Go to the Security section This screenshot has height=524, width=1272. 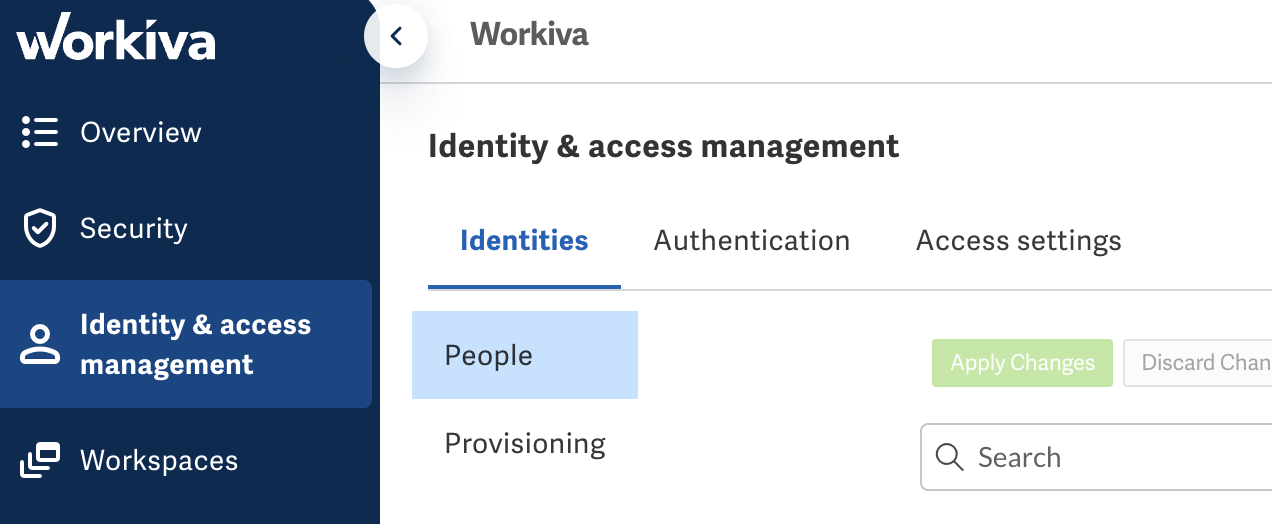(x=134, y=228)
